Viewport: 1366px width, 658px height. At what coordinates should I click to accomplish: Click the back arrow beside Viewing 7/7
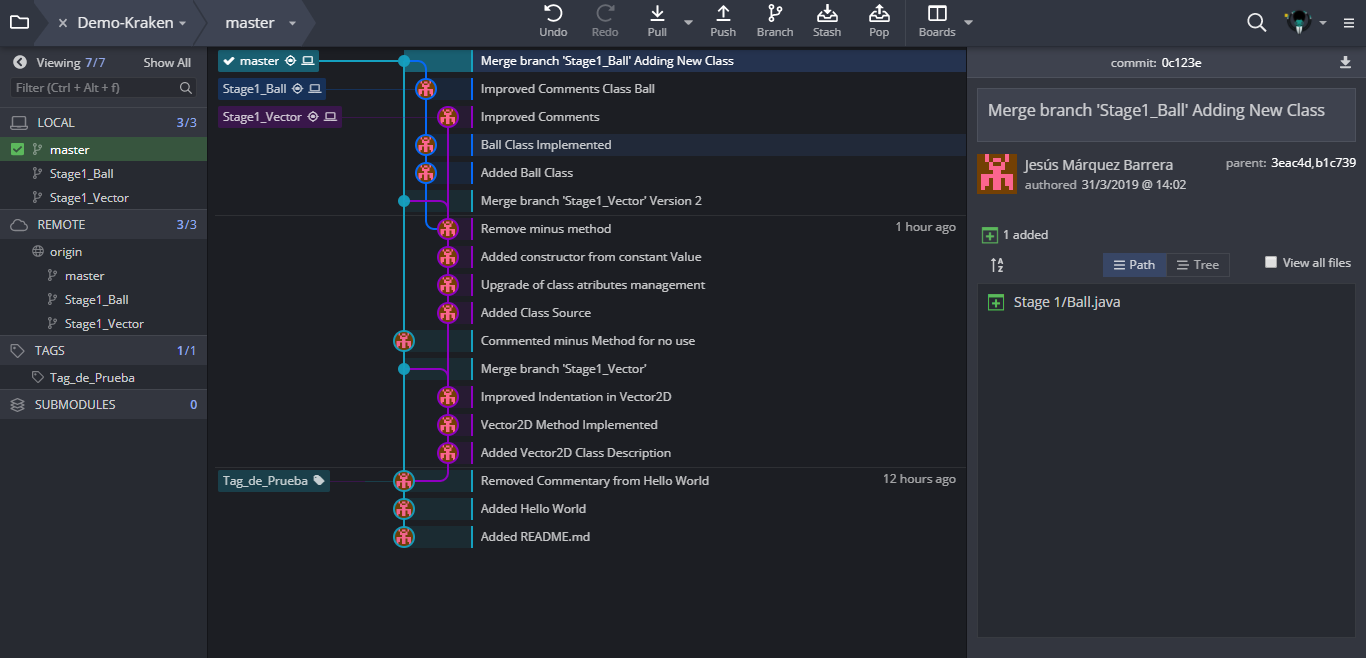(19, 62)
